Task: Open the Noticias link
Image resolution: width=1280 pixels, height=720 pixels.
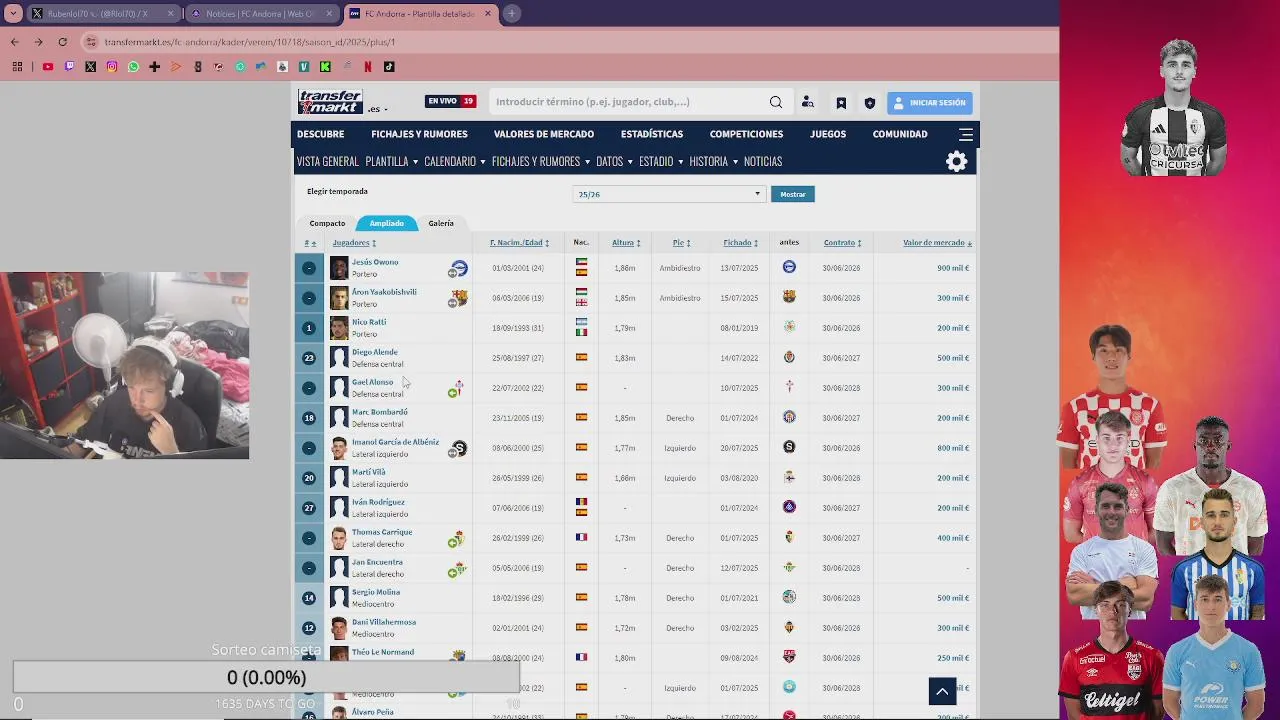Action: [x=763, y=161]
